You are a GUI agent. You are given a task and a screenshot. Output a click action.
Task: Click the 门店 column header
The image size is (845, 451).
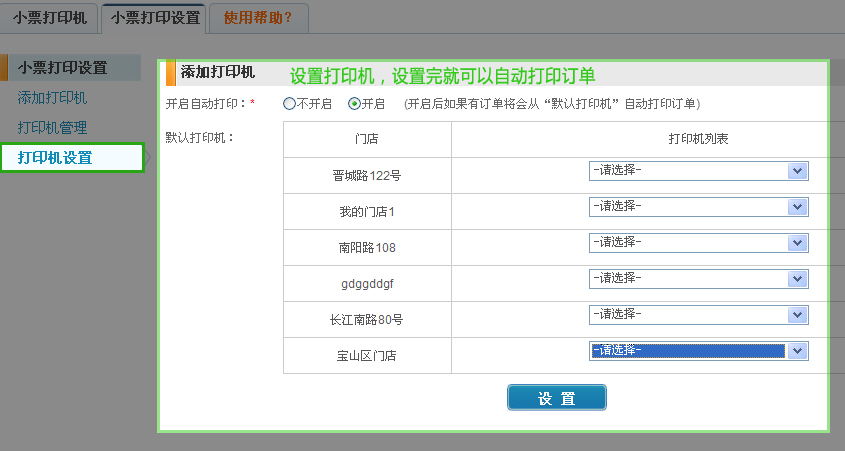tap(367, 139)
